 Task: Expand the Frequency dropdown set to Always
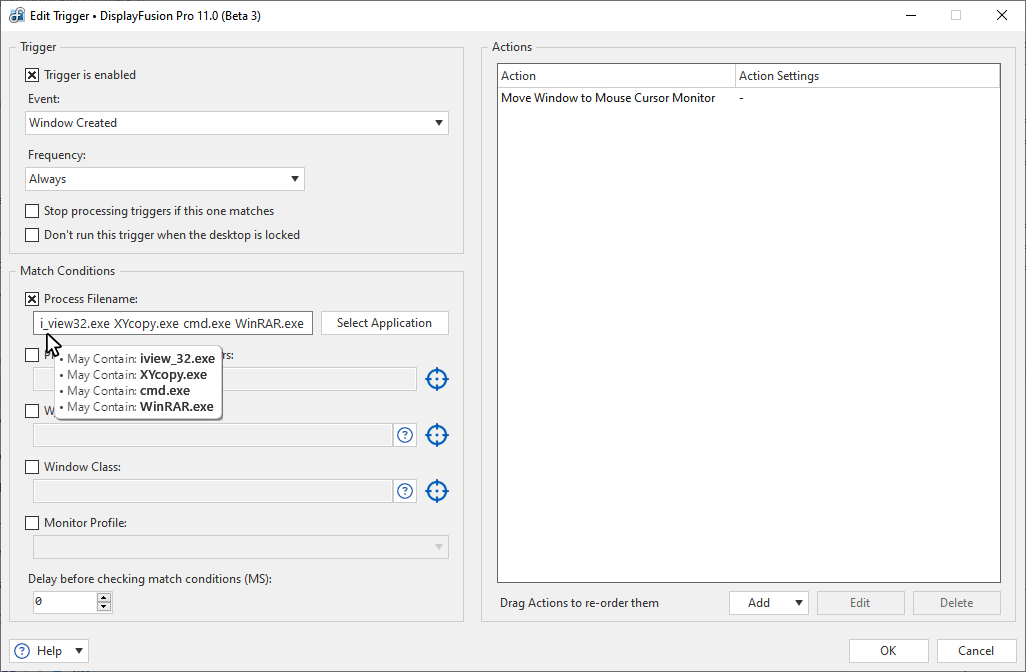pos(165,179)
